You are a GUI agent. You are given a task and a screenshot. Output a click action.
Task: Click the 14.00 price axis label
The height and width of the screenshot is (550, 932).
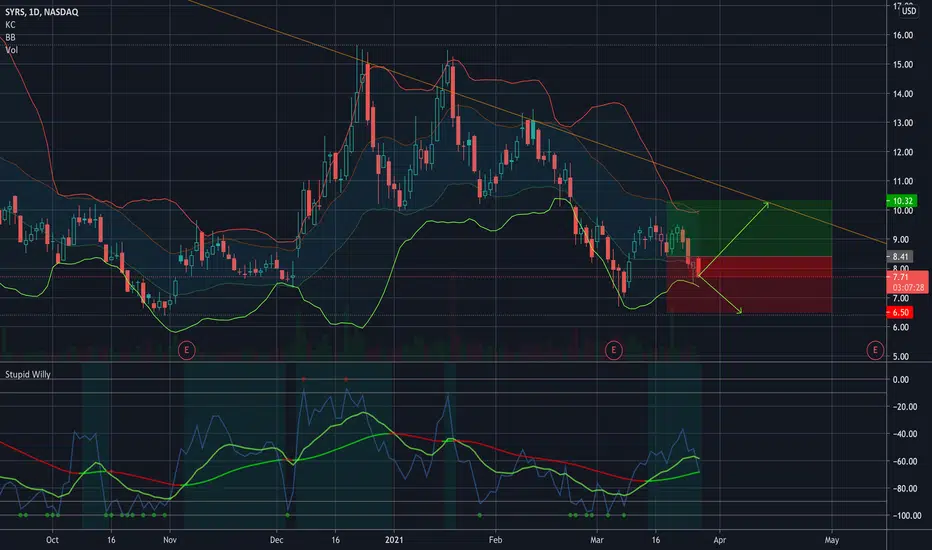902,93
